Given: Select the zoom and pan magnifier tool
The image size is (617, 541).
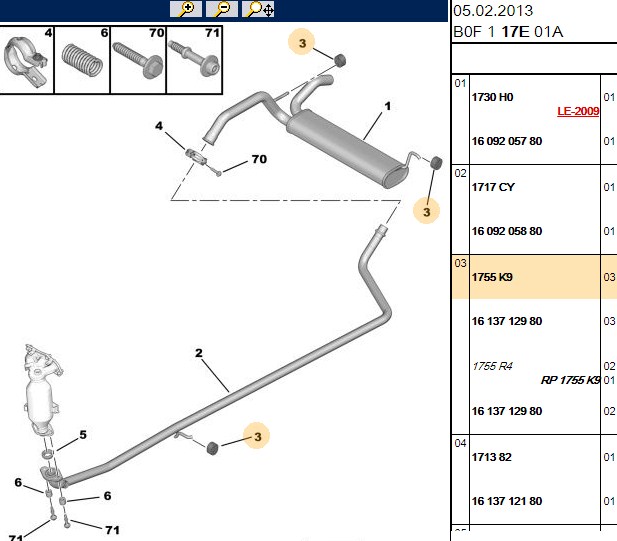Looking at the screenshot, I should [x=258, y=9].
